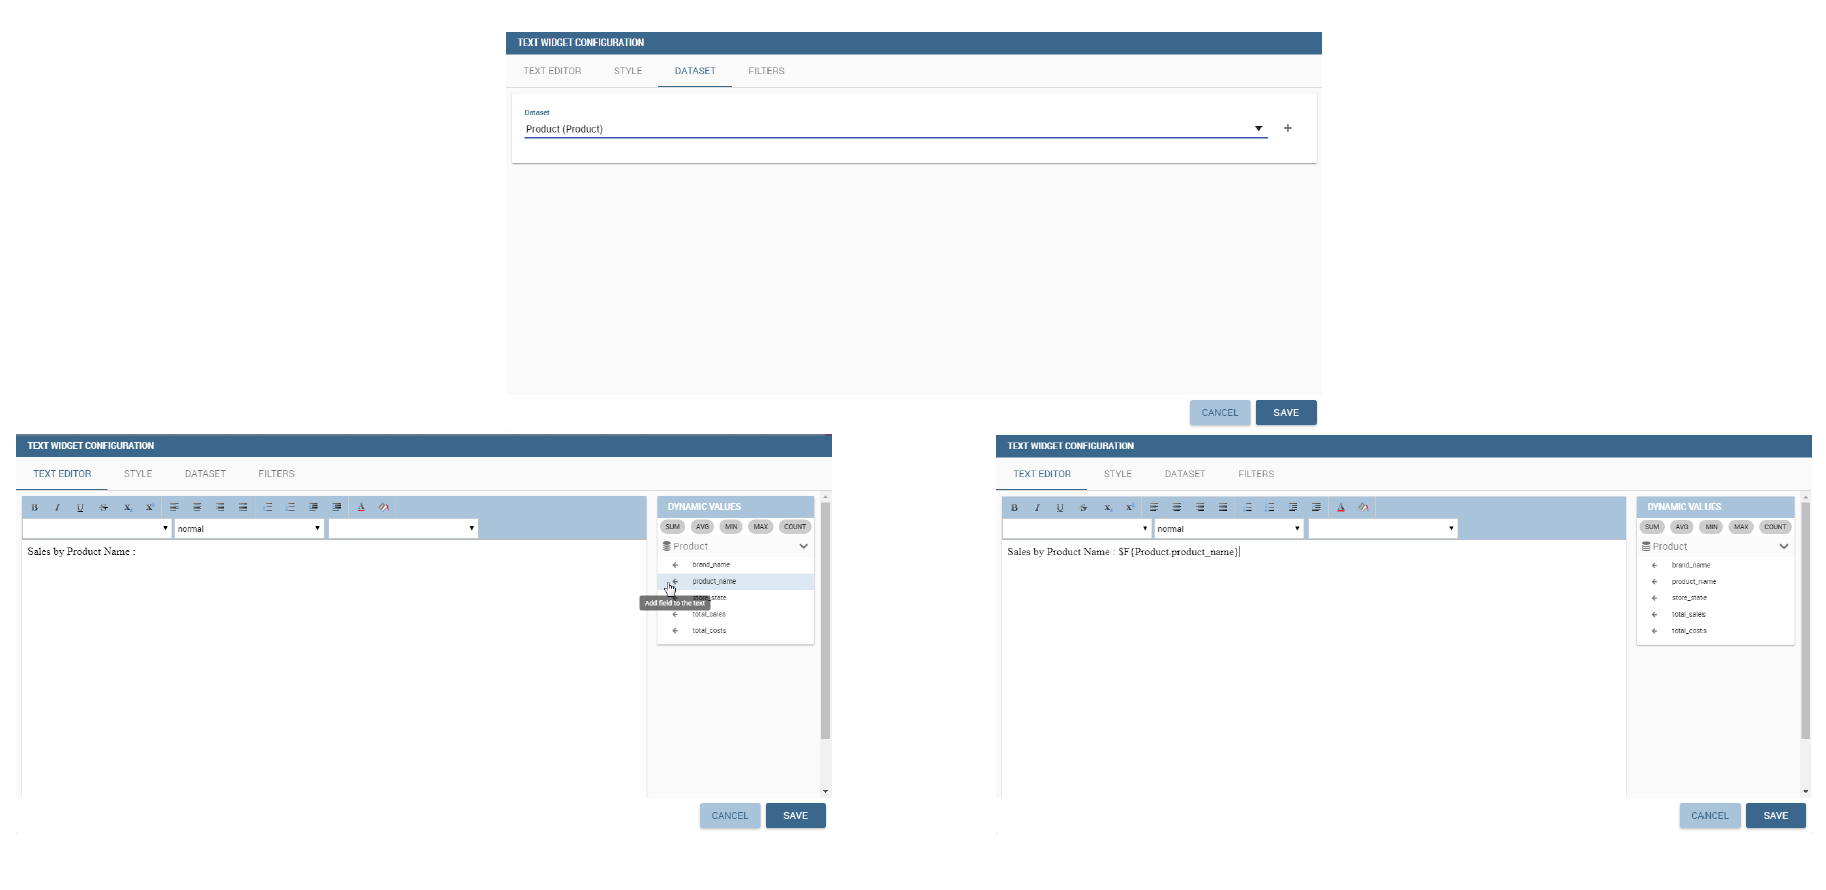Insert numbered list in right editor dialog

pos(1248,507)
